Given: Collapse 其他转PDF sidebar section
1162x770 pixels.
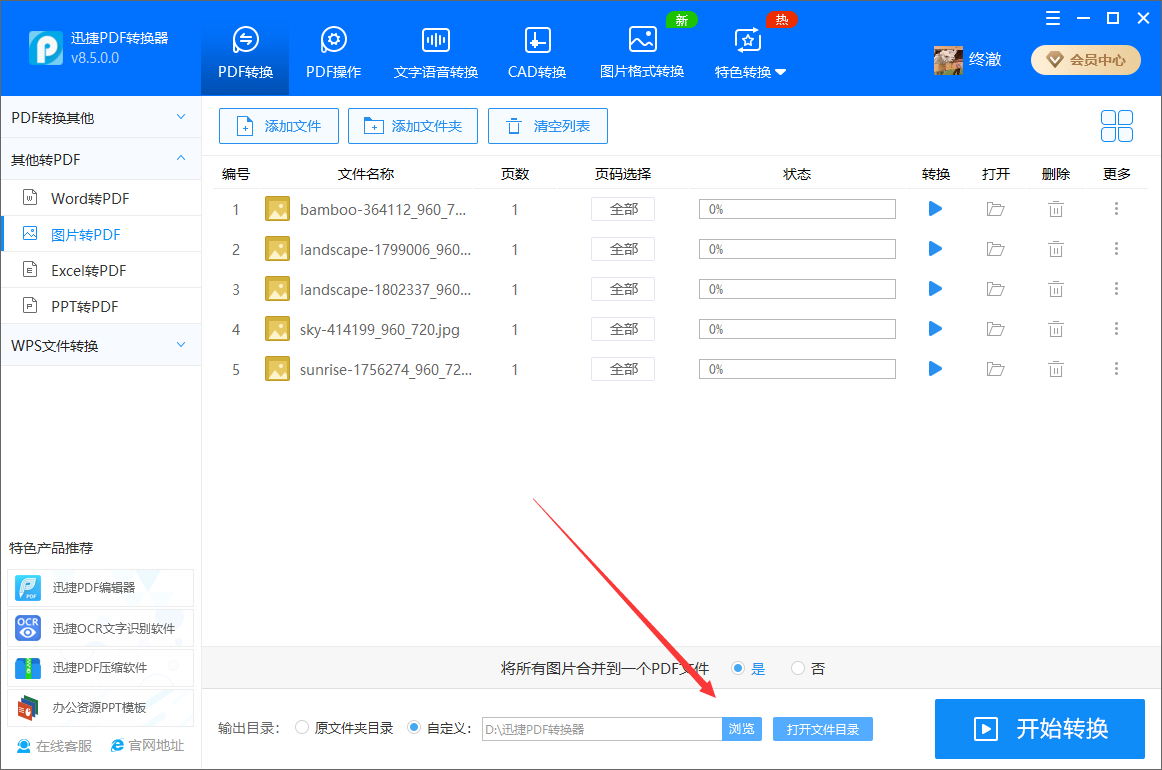Looking at the screenshot, I should (x=101, y=159).
